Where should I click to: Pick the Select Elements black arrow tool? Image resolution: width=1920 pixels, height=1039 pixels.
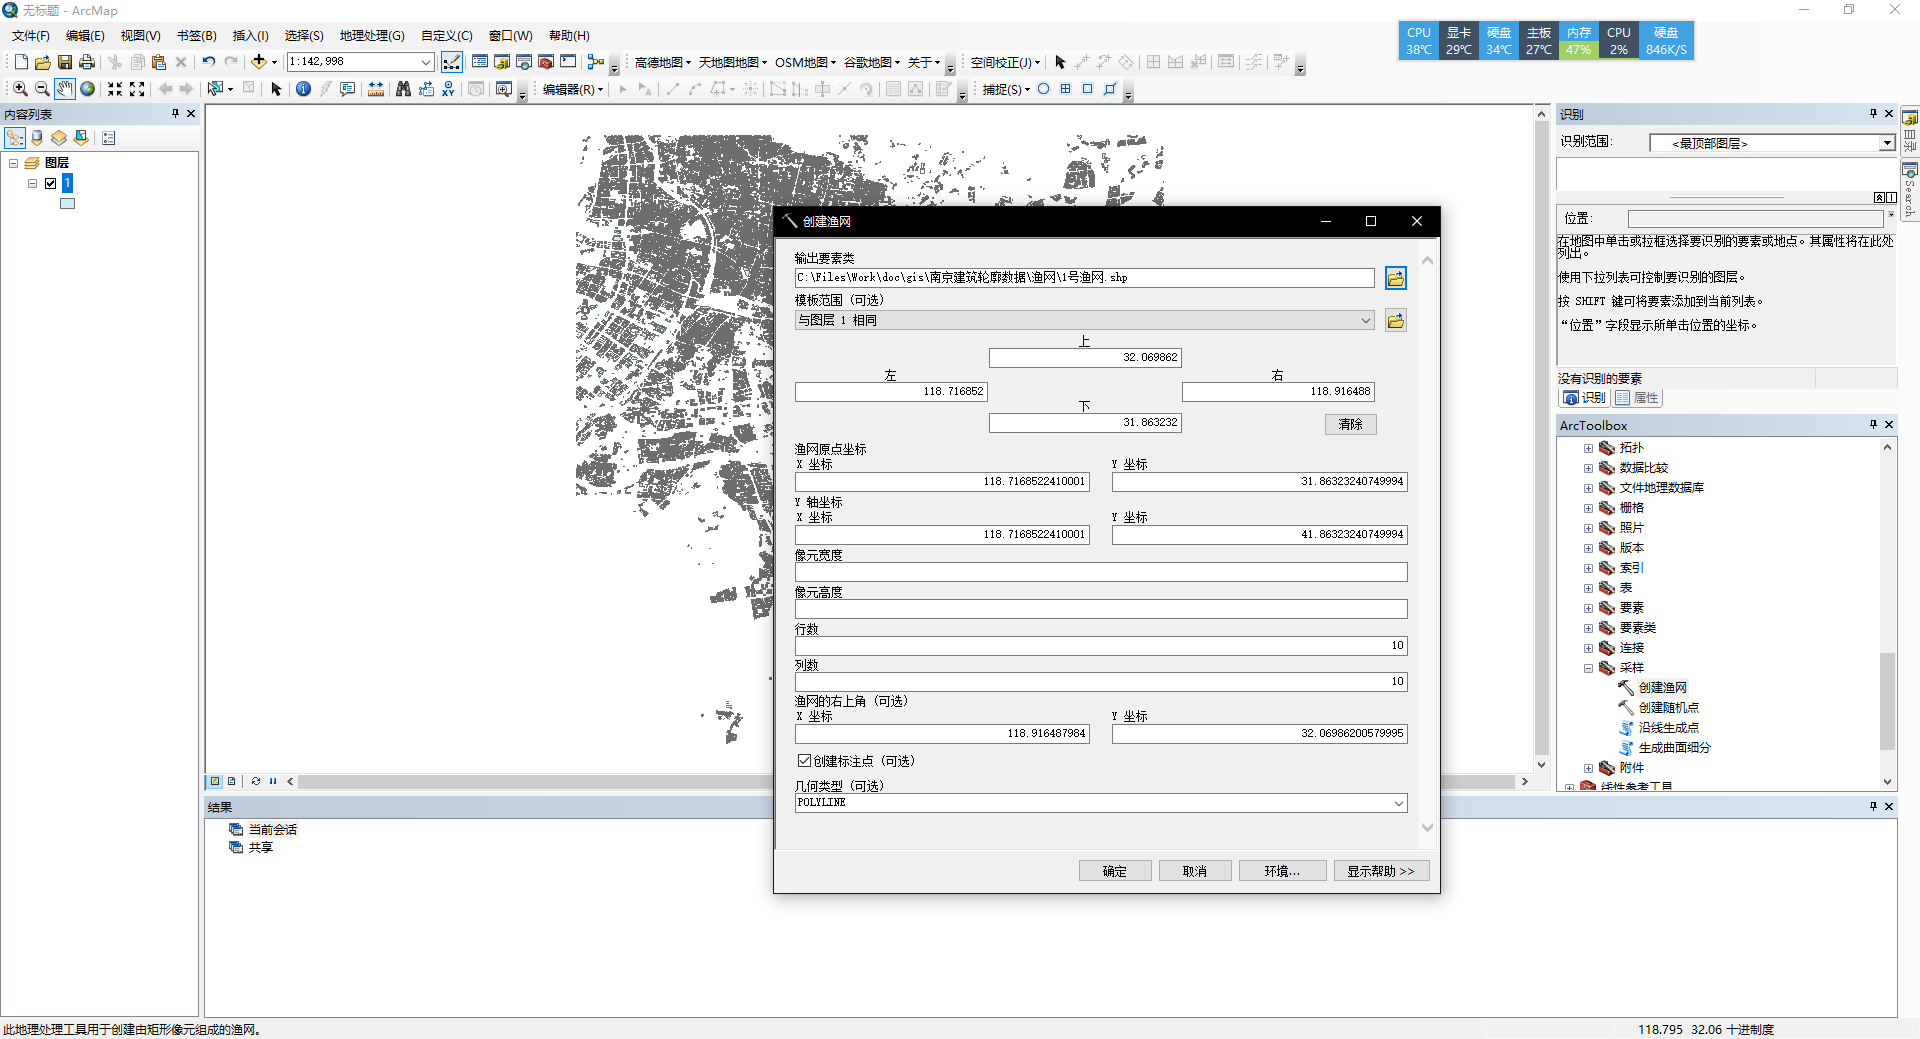click(x=277, y=89)
